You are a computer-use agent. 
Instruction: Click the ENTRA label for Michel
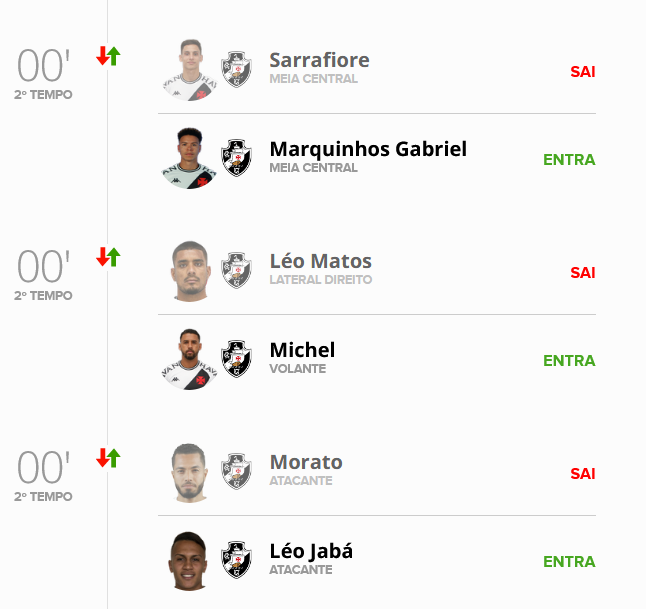(x=569, y=360)
